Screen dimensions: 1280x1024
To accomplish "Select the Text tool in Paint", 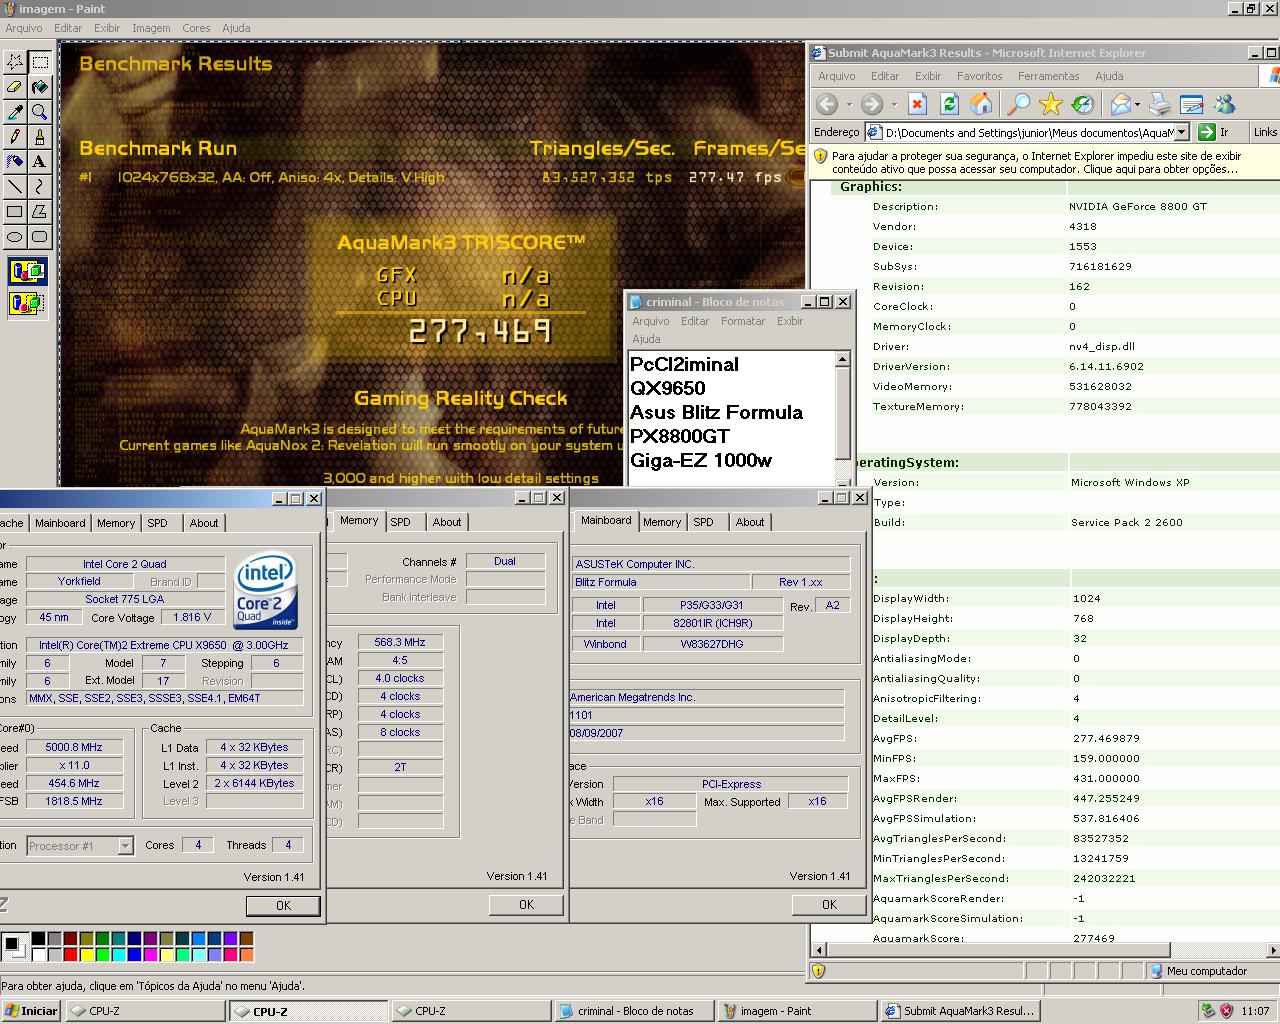I will click(40, 162).
